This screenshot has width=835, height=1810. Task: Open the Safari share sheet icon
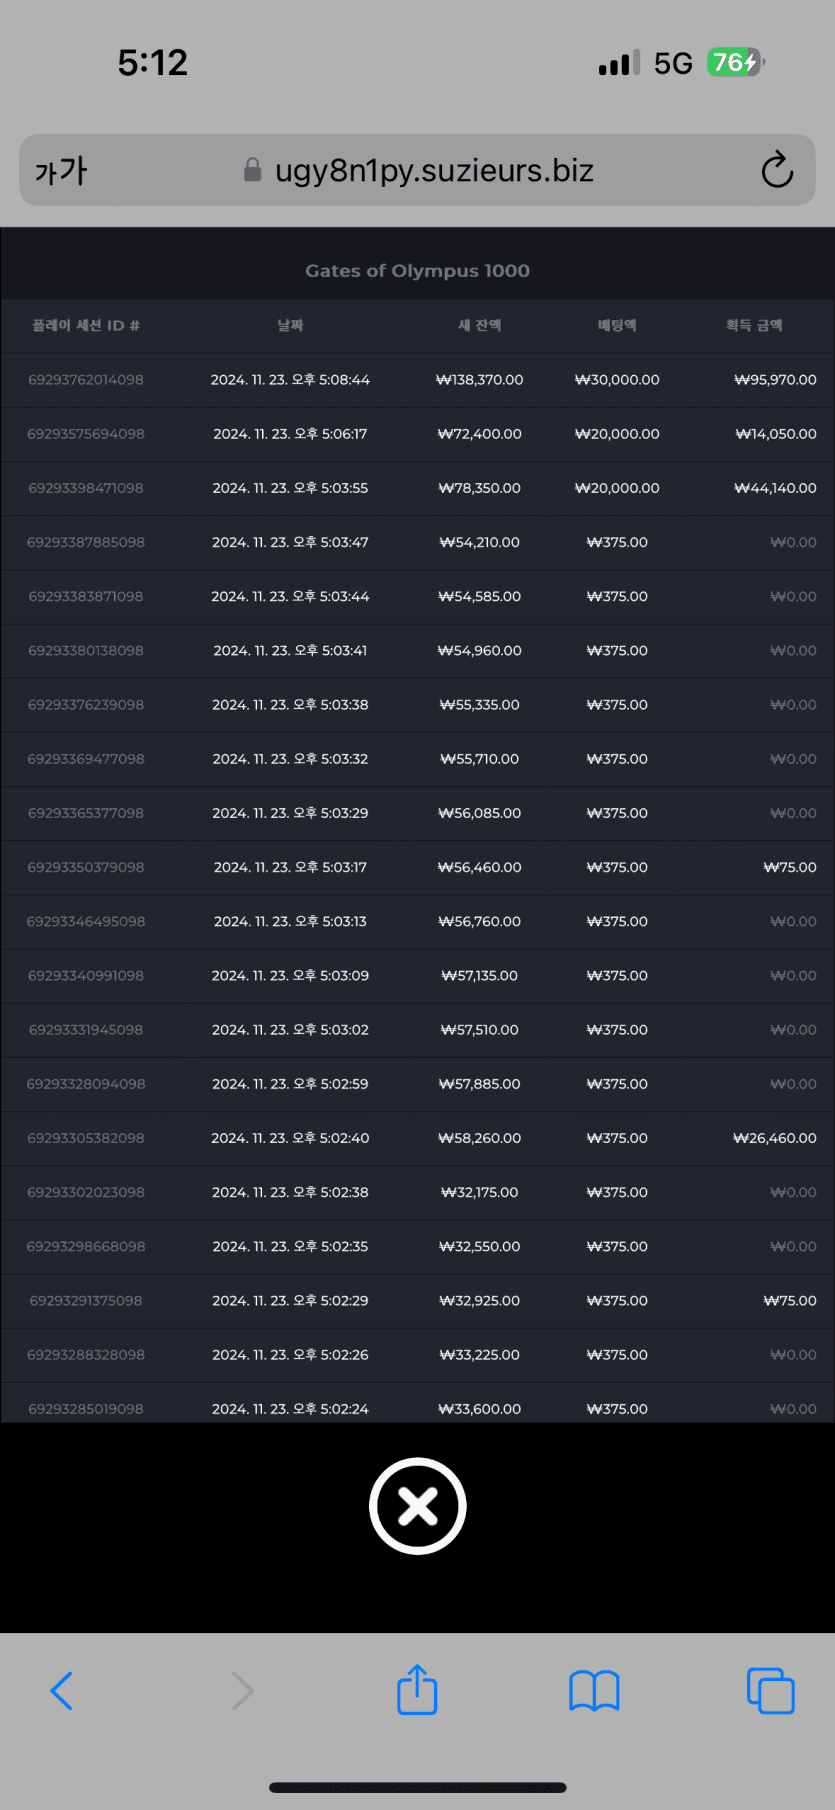click(x=417, y=1690)
